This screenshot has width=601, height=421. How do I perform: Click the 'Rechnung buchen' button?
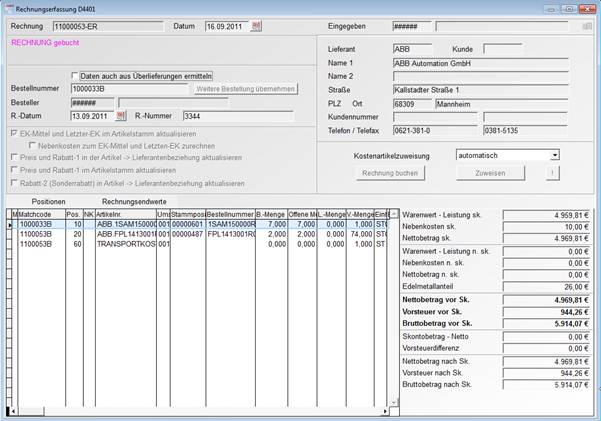(x=361, y=173)
